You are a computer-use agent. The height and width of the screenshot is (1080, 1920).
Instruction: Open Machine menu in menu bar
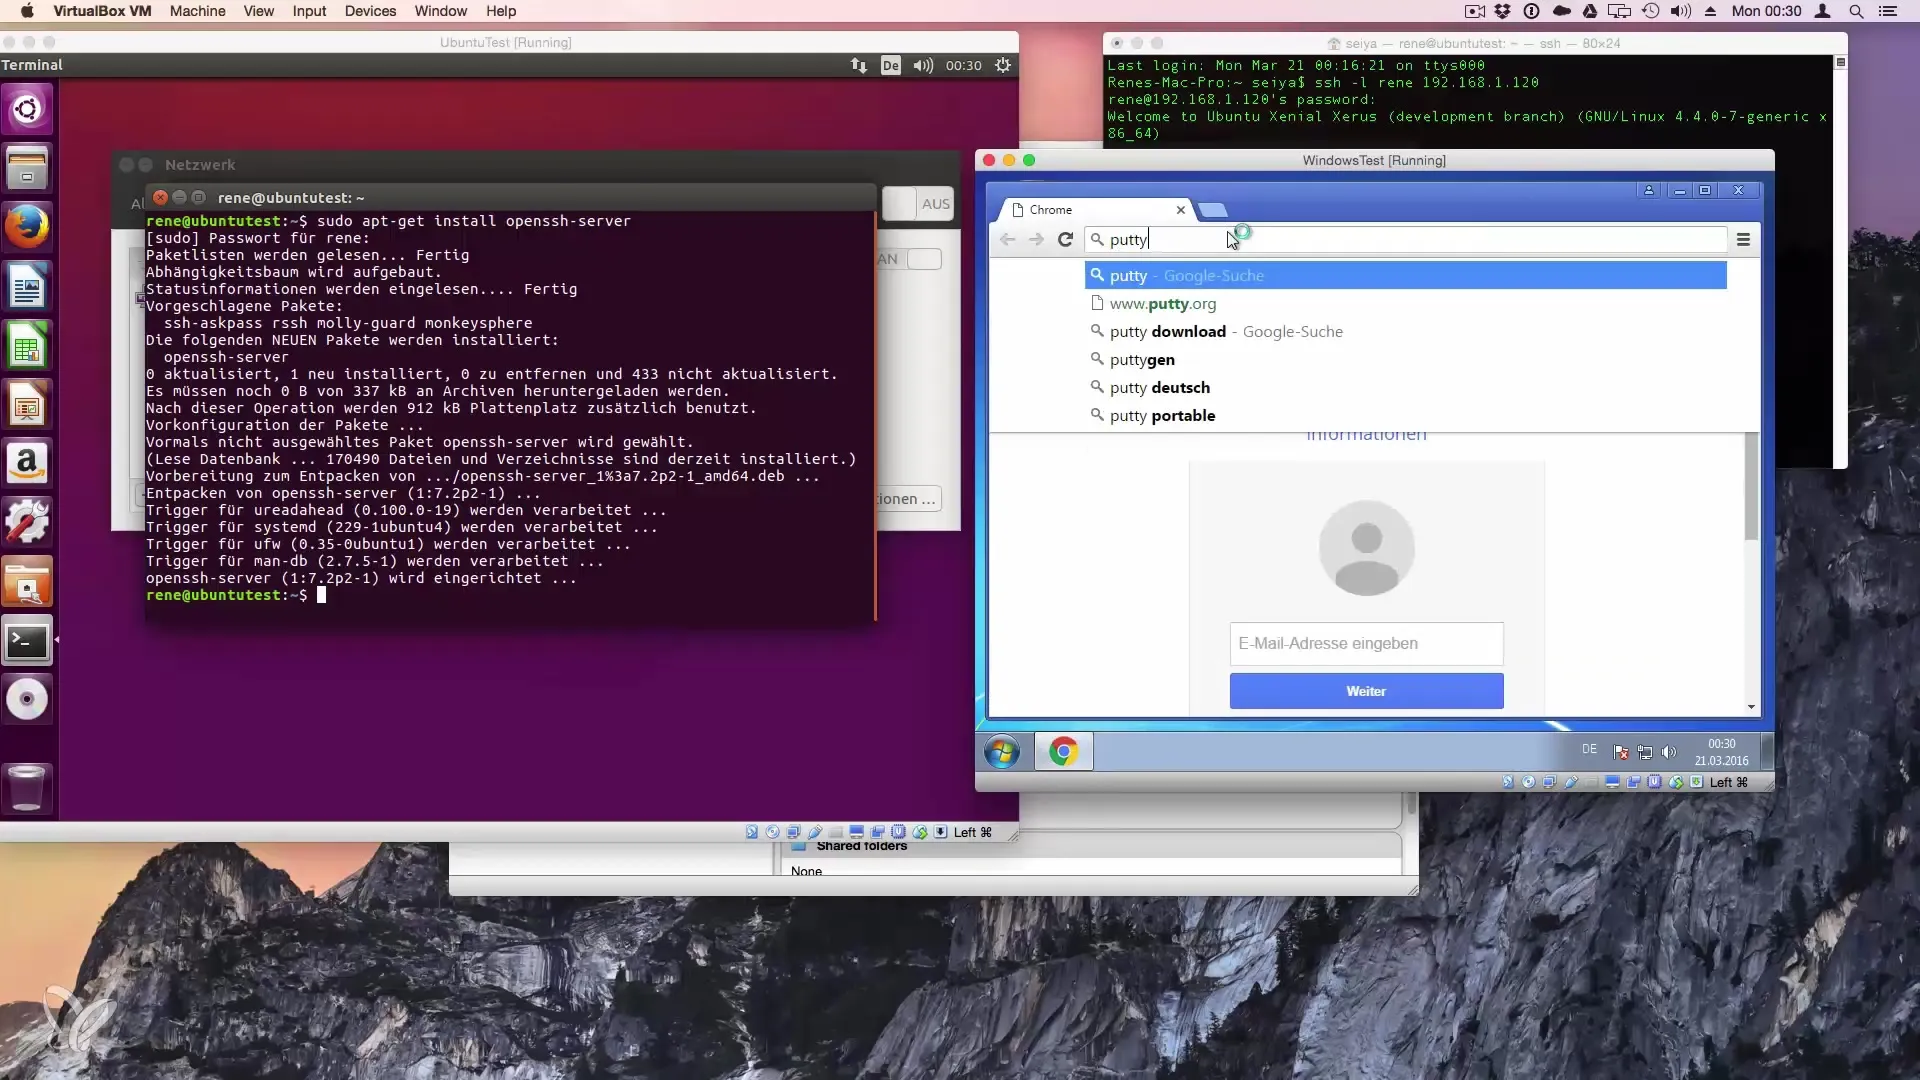(x=197, y=11)
